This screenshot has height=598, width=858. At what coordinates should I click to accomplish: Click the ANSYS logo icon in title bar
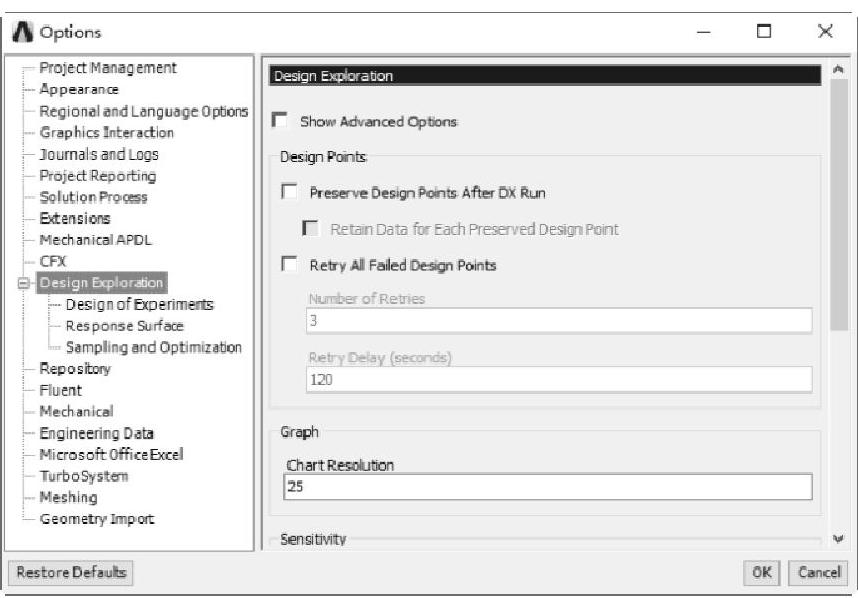click(22, 33)
